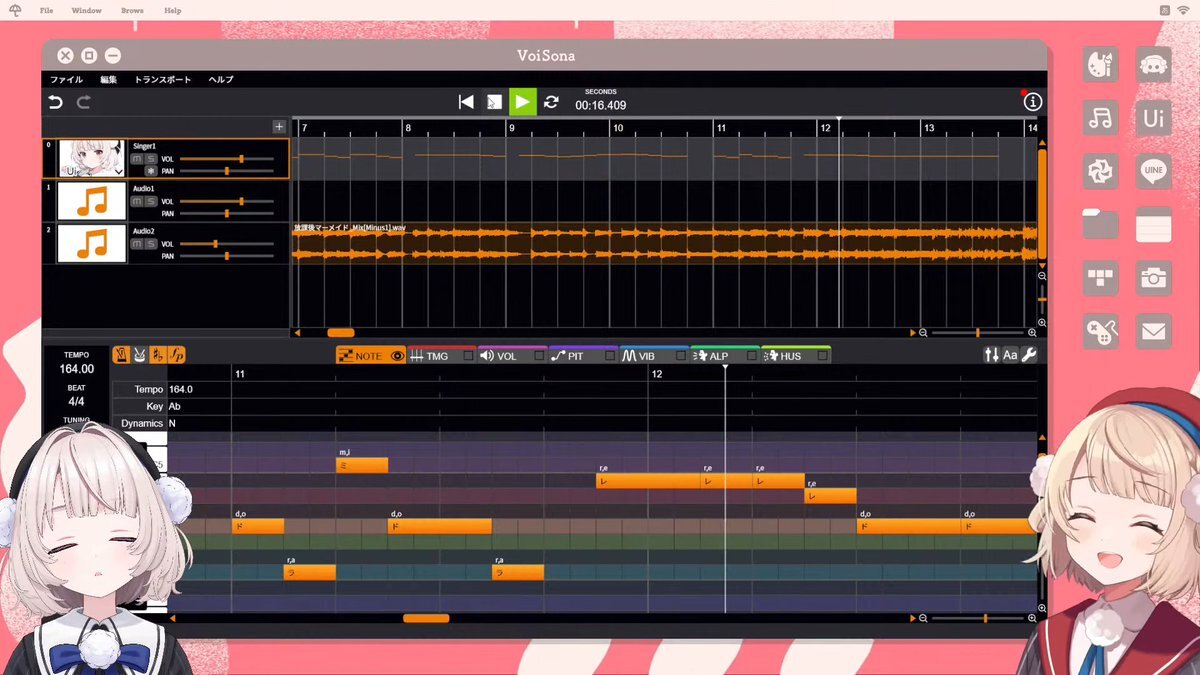The width and height of the screenshot is (1200, 675).
Task: Enable the VIB display checkbox
Action: pyautogui.click(x=681, y=356)
